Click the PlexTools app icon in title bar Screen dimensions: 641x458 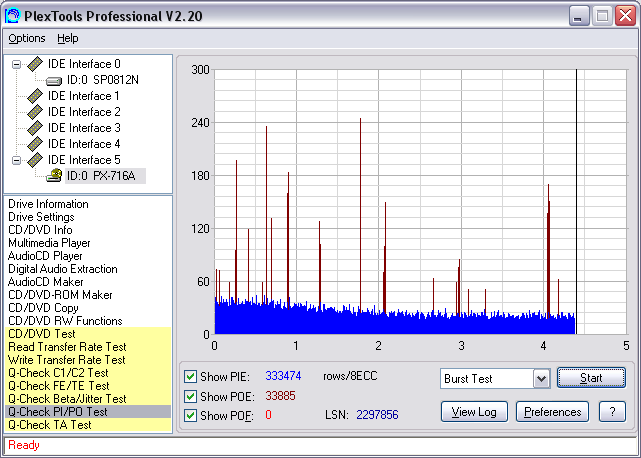[12, 16]
